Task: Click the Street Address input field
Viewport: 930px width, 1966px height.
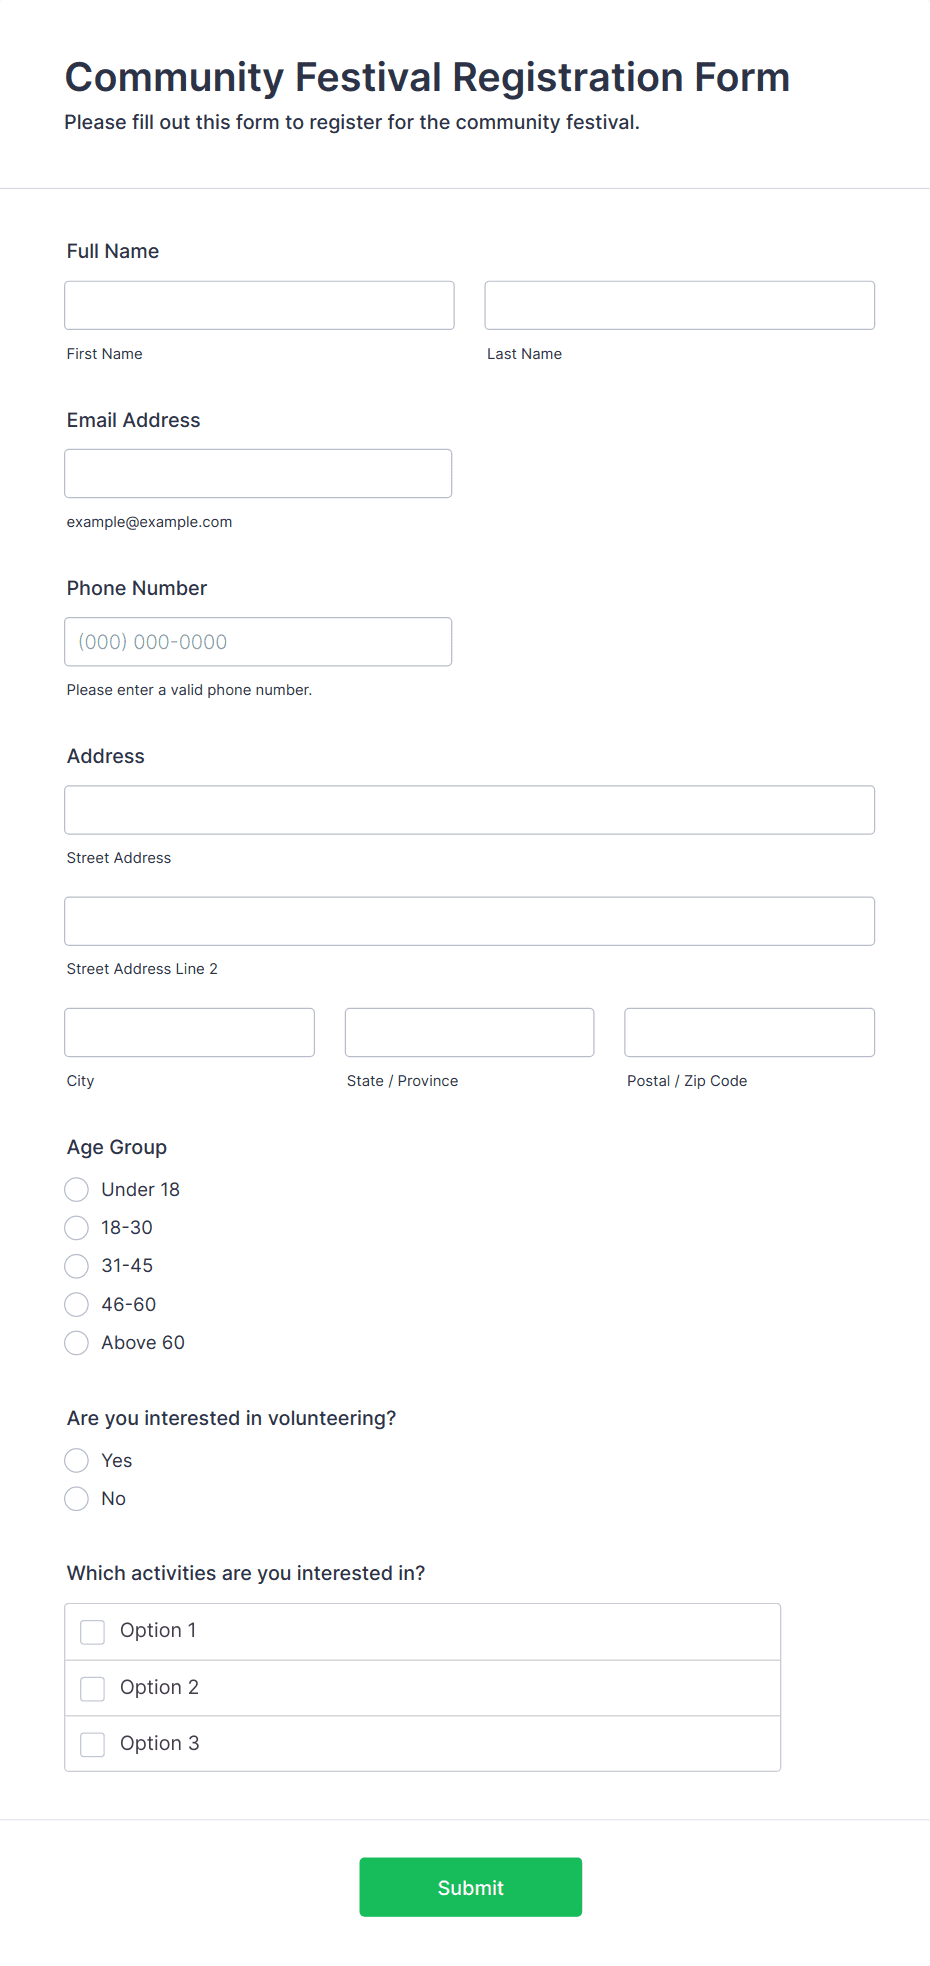Action: click(x=470, y=810)
